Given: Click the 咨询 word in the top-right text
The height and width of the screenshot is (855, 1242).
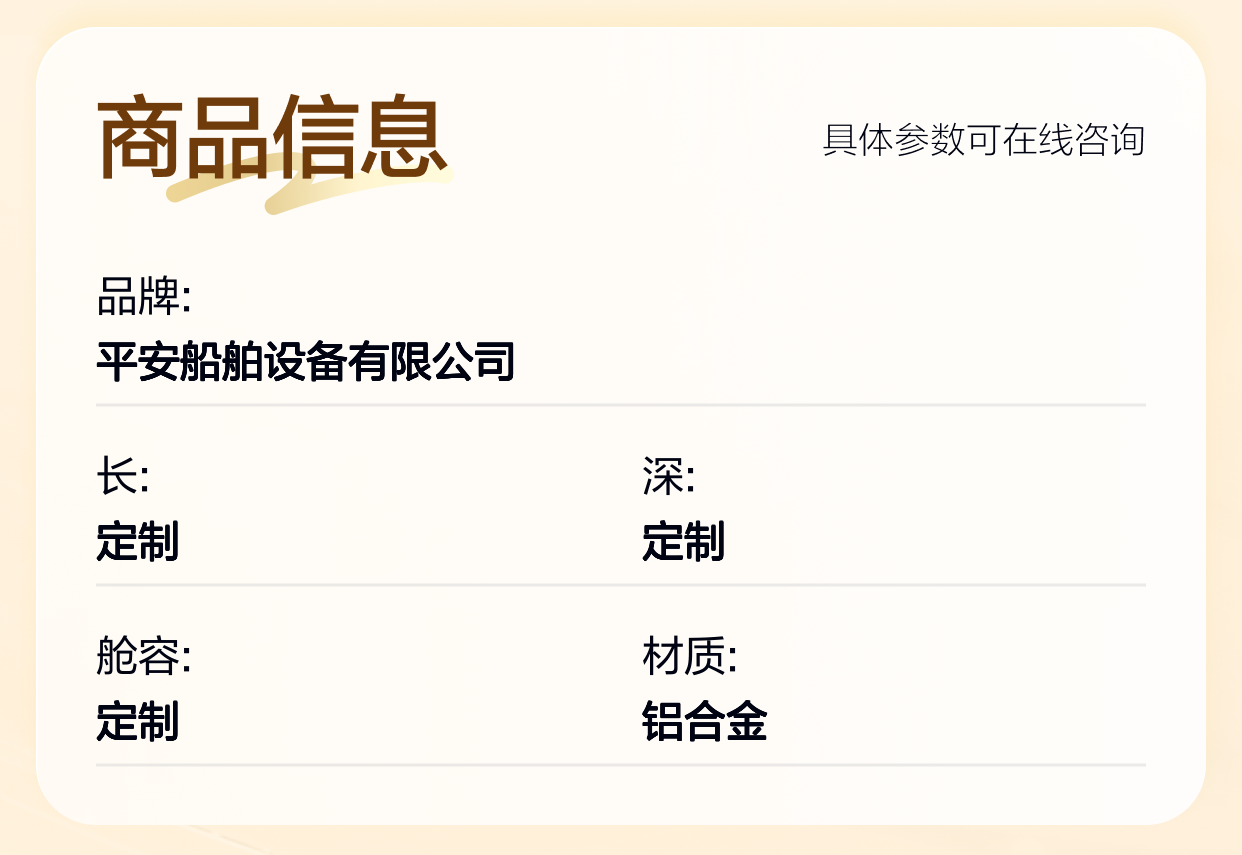Looking at the screenshot, I should click(x=1110, y=140).
